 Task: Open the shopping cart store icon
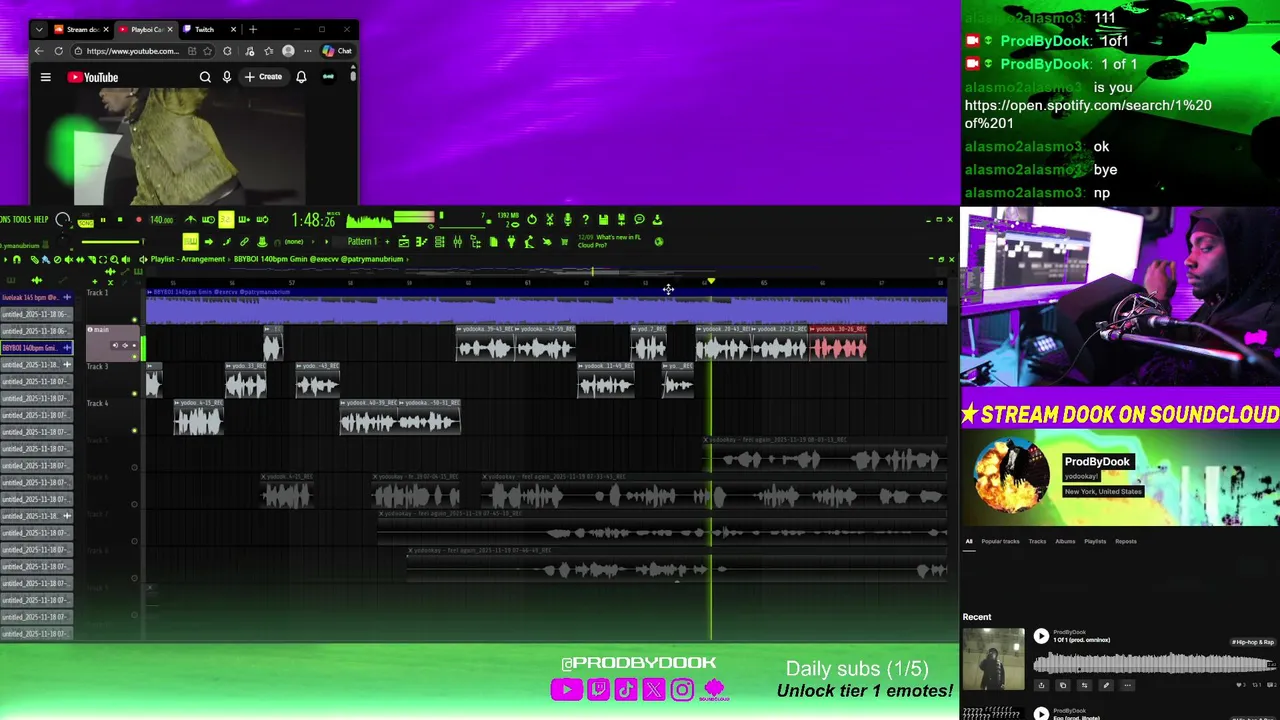(x=564, y=242)
